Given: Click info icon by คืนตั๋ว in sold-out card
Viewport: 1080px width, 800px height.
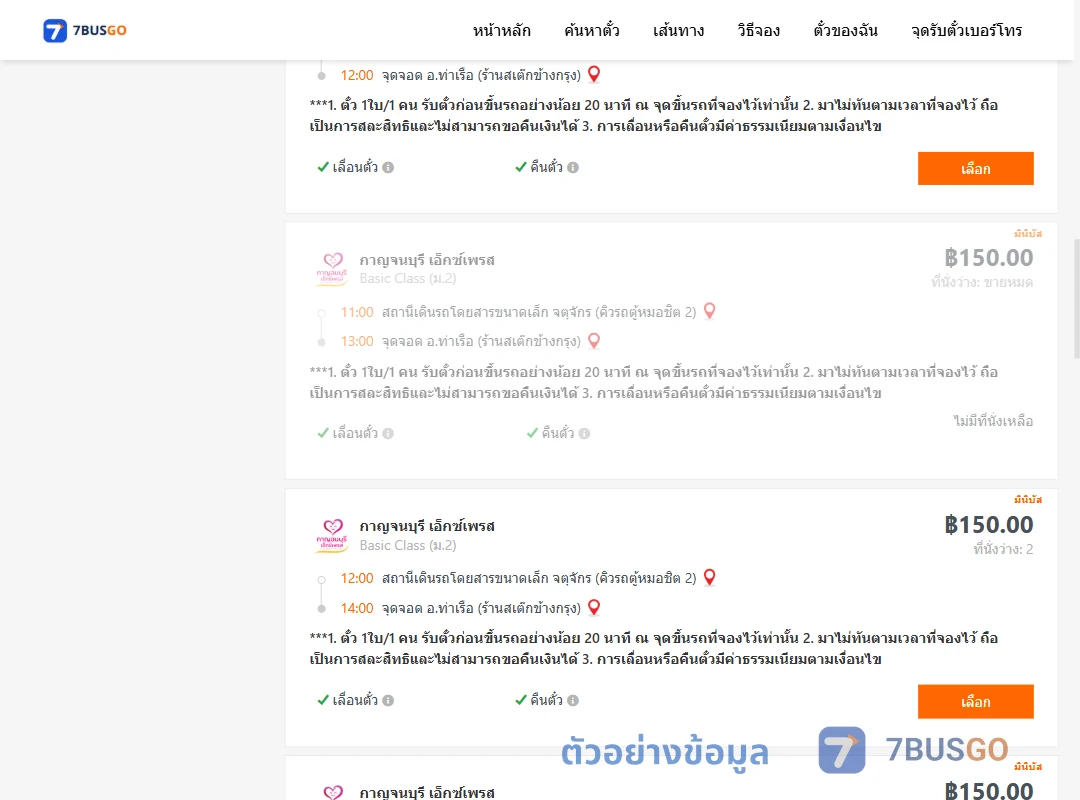Looking at the screenshot, I should (x=584, y=433).
